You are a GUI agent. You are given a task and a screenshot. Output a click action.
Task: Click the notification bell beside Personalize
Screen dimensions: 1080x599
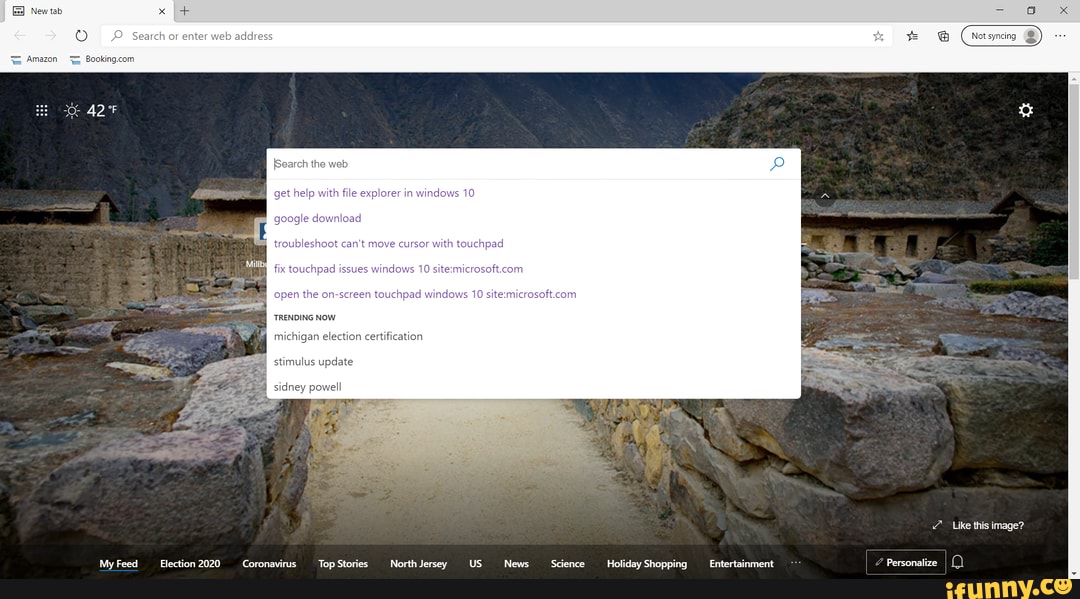957,562
